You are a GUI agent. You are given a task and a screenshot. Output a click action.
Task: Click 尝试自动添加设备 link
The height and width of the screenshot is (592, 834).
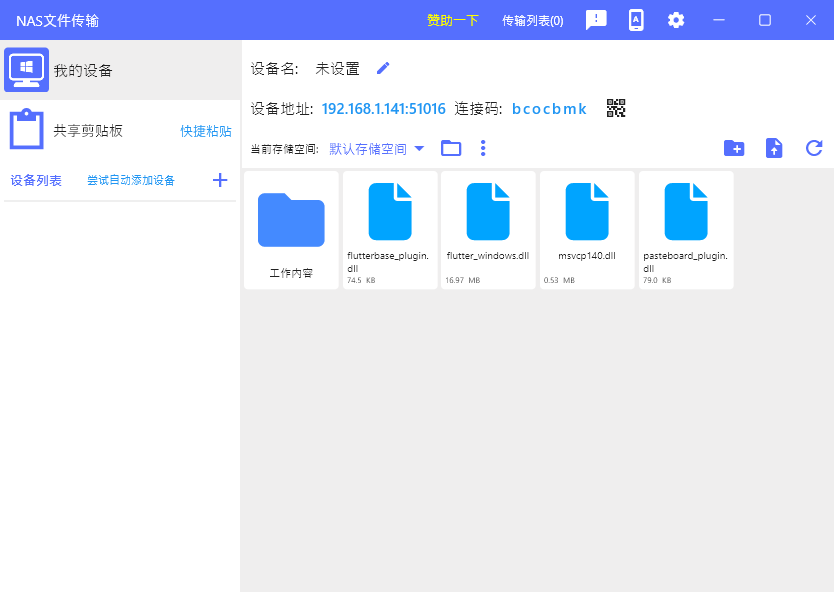[131, 180]
